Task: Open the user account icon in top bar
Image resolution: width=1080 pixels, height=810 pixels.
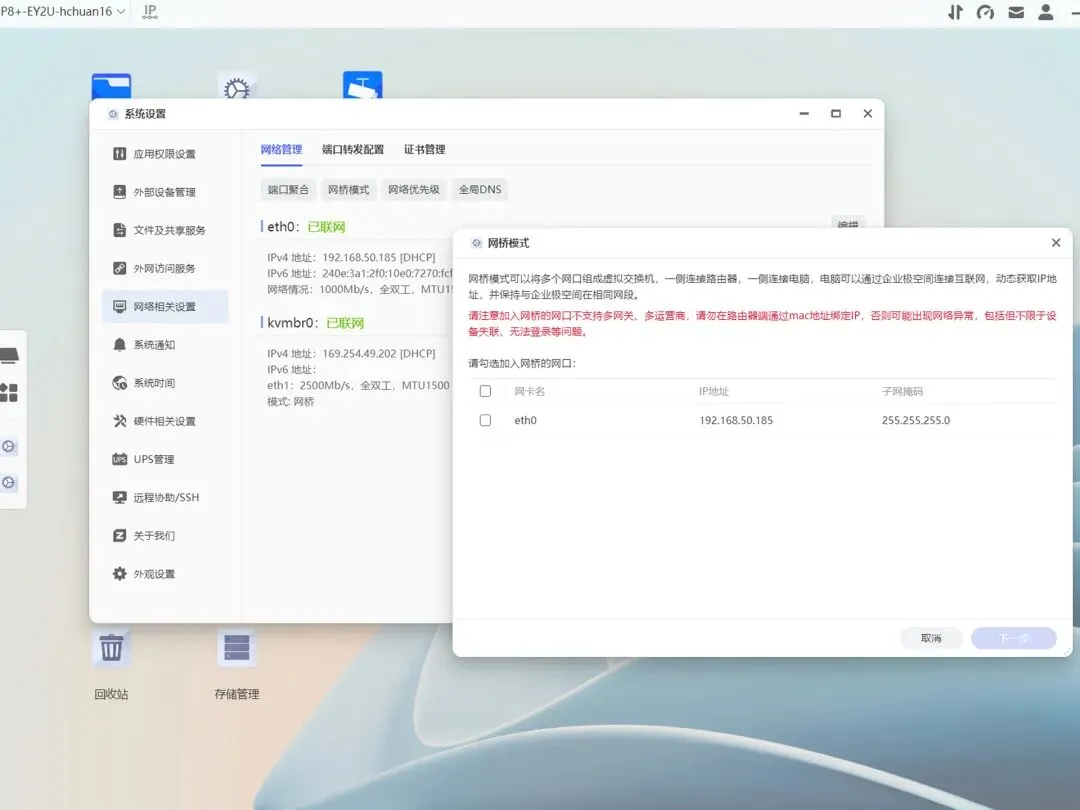Action: 1046,12
